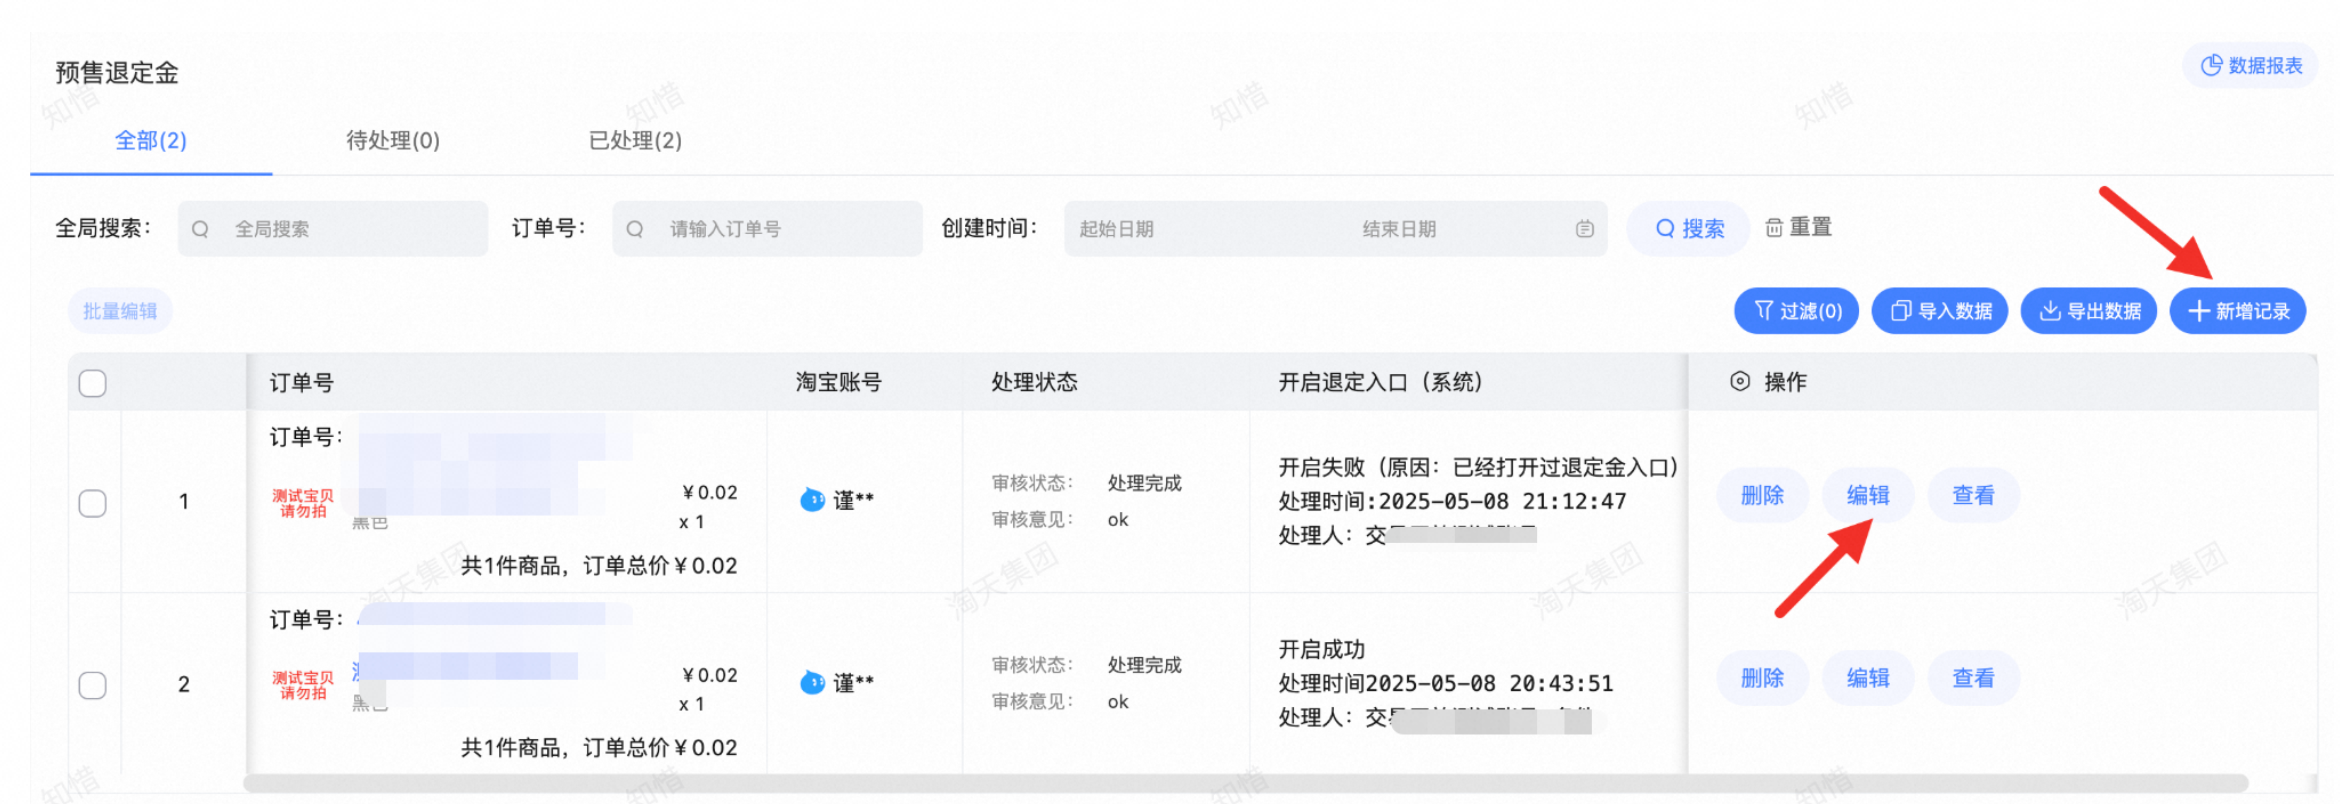Switch to the 待处理(0) tab

(x=393, y=141)
